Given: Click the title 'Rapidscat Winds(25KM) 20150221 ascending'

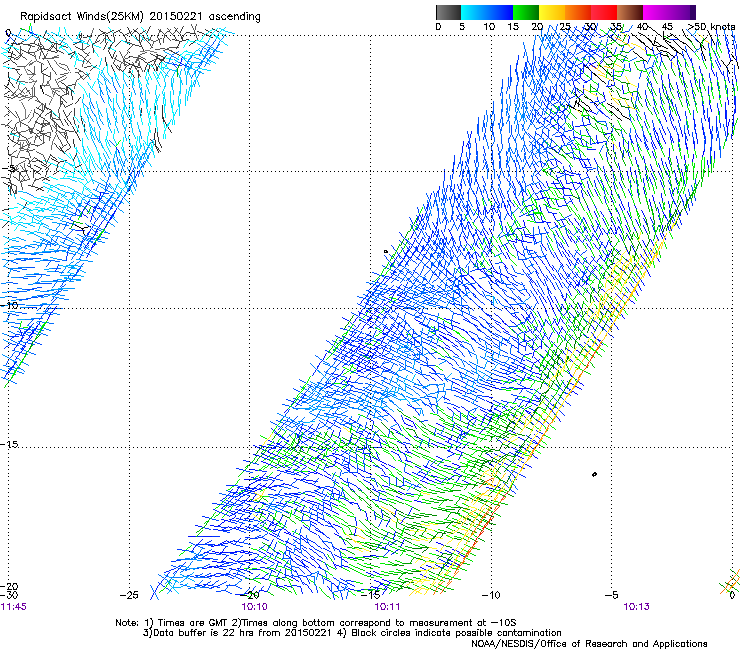Looking at the screenshot, I should 140,17.
